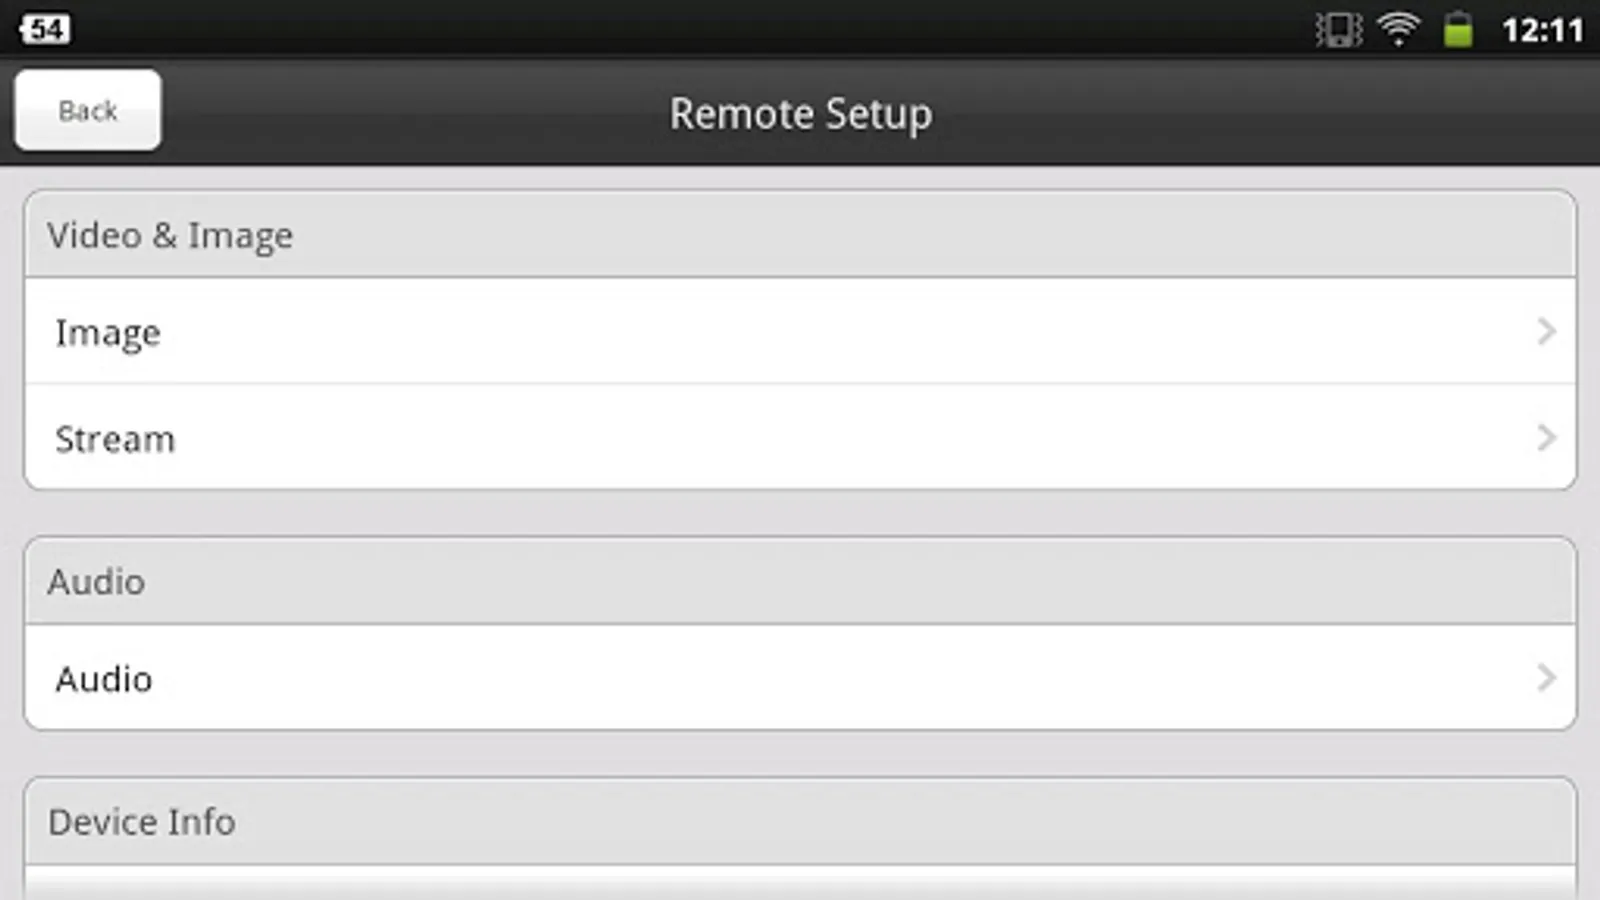Tap empty area of the status bar
1600x900 pixels.
[x=700, y=28]
